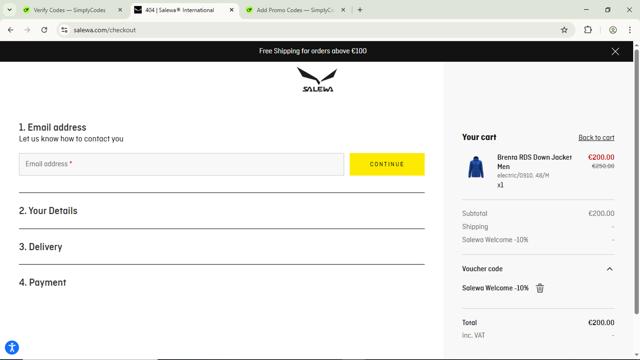
Task: Click the browser forward arrow
Action: coord(27,30)
